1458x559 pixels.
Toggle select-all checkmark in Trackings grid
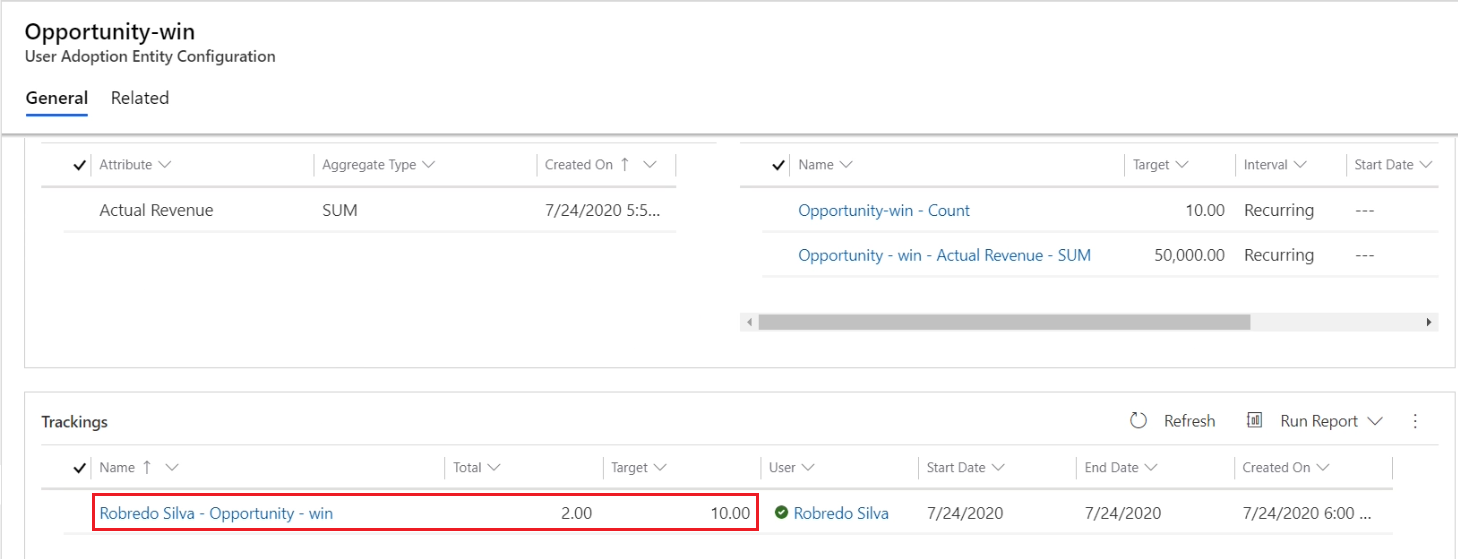tap(80, 467)
